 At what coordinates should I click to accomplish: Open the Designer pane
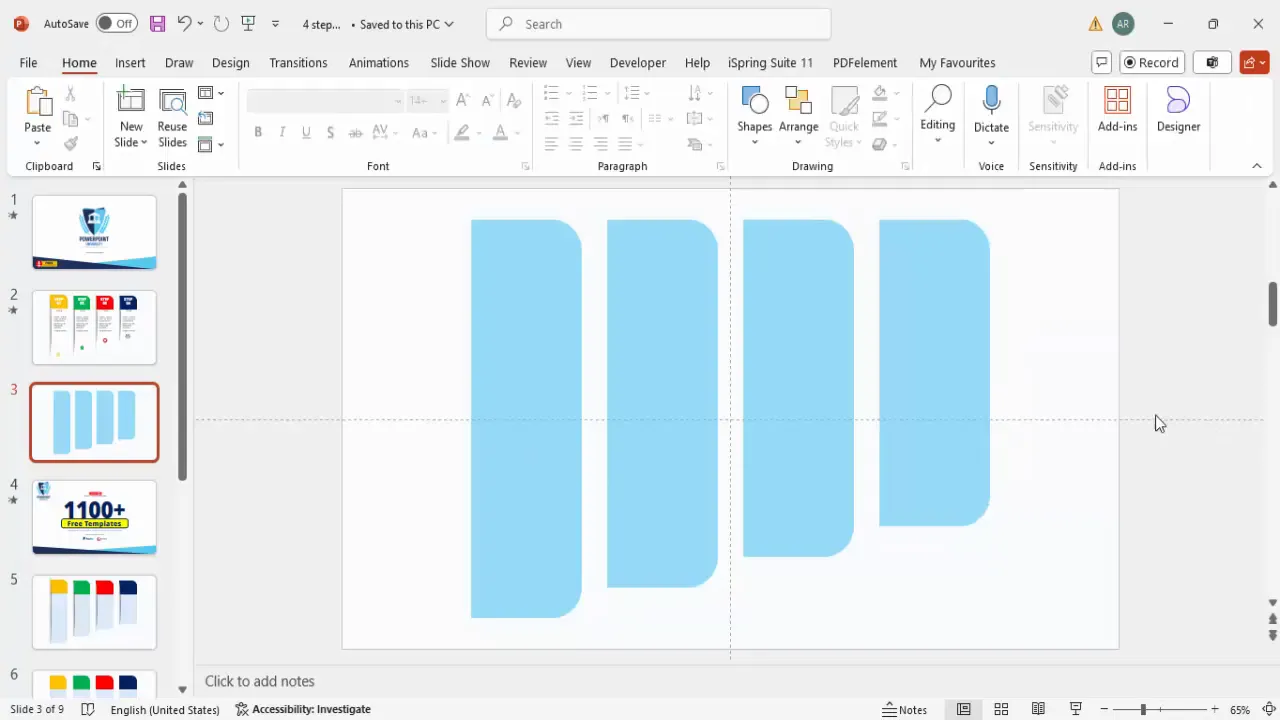click(1178, 110)
